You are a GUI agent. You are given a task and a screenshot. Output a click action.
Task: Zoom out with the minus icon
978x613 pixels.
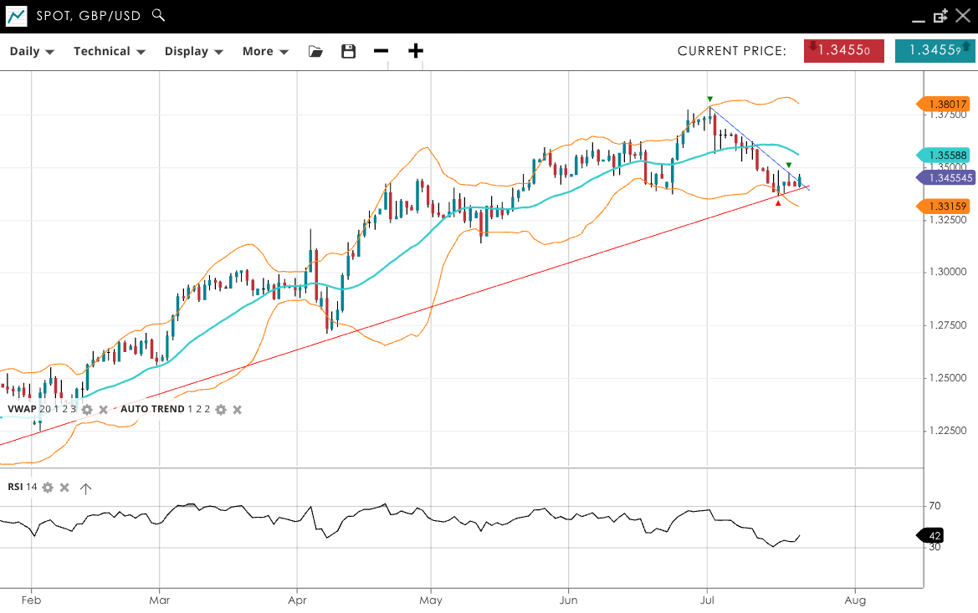[381, 51]
